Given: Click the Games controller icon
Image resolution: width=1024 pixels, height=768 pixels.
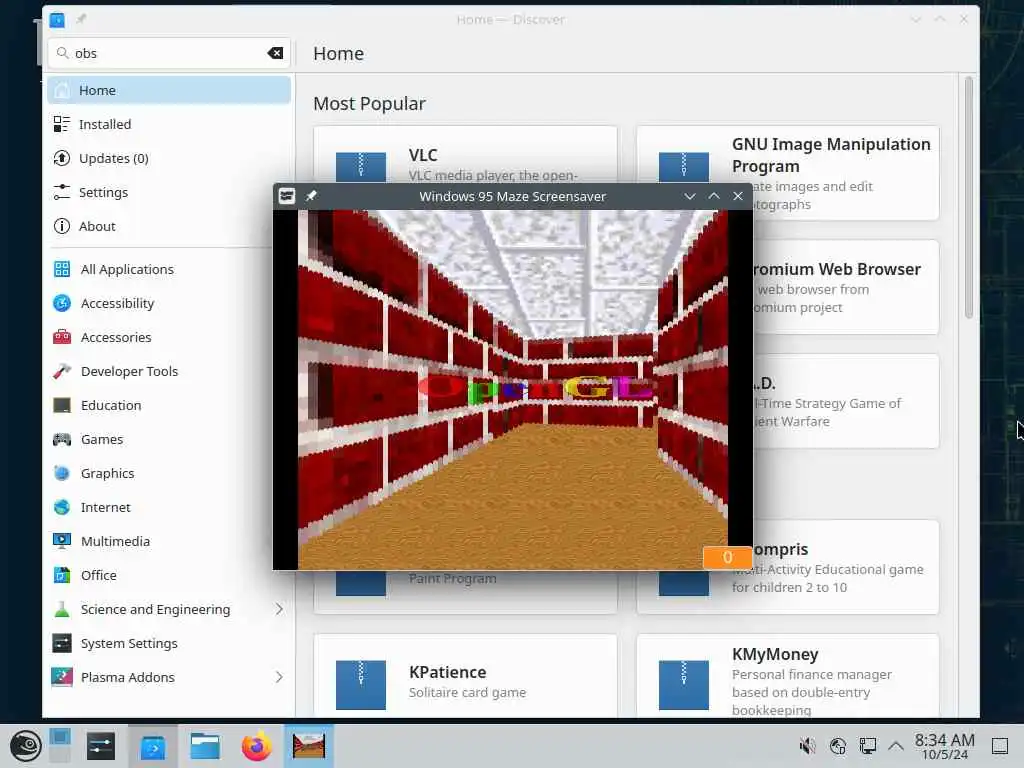Looking at the screenshot, I should pyautogui.click(x=62, y=439).
